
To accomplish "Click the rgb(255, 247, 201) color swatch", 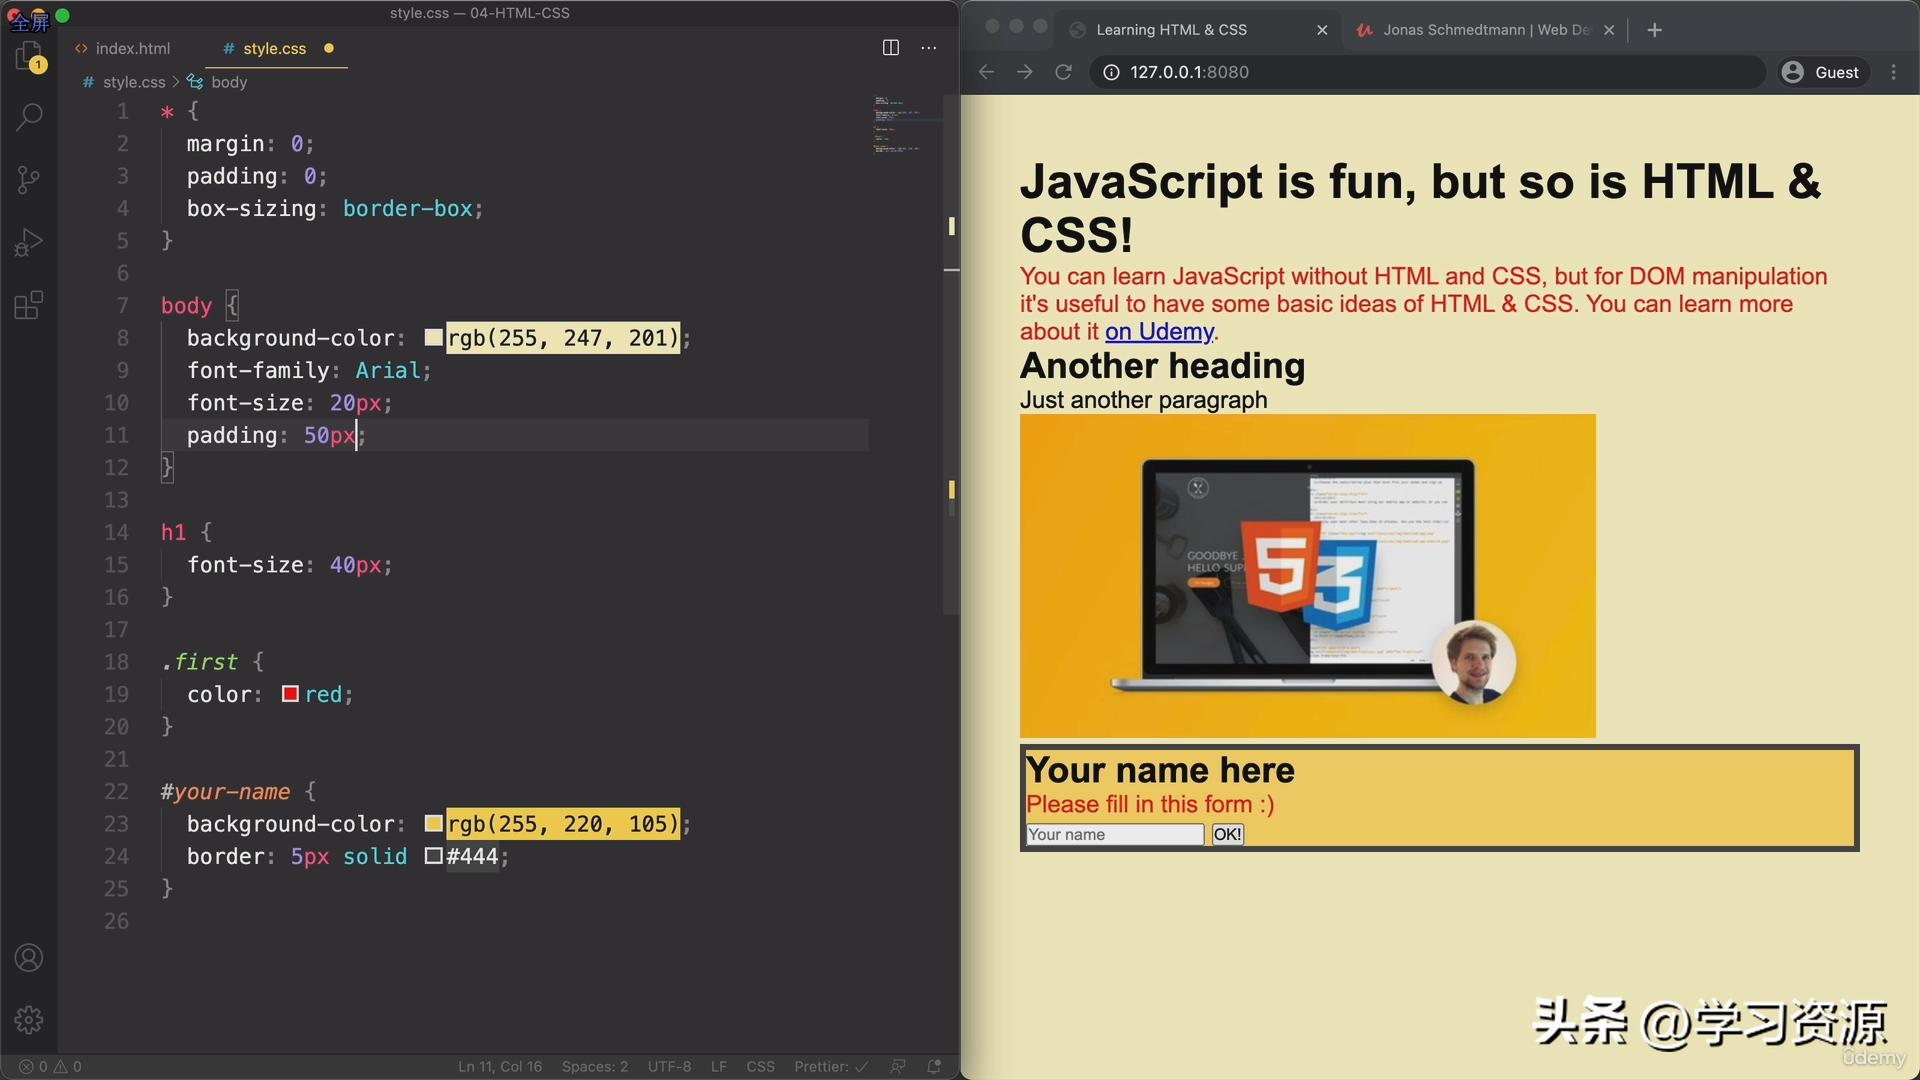I will coord(432,337).
